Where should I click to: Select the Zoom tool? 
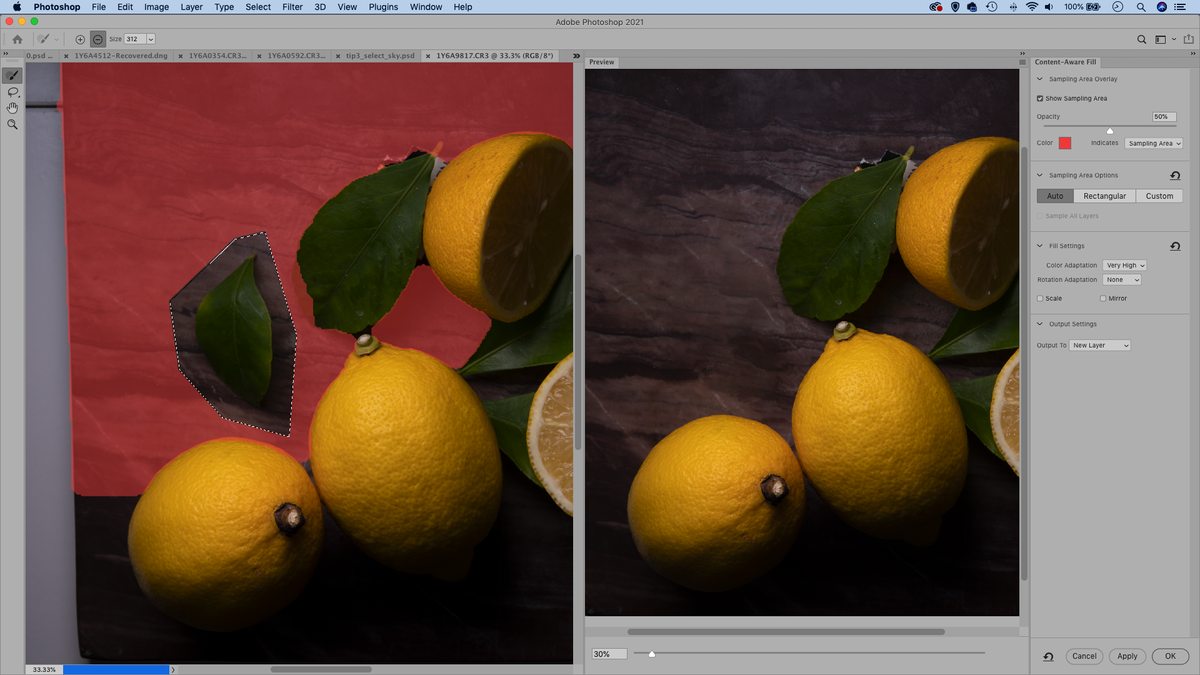12,123
